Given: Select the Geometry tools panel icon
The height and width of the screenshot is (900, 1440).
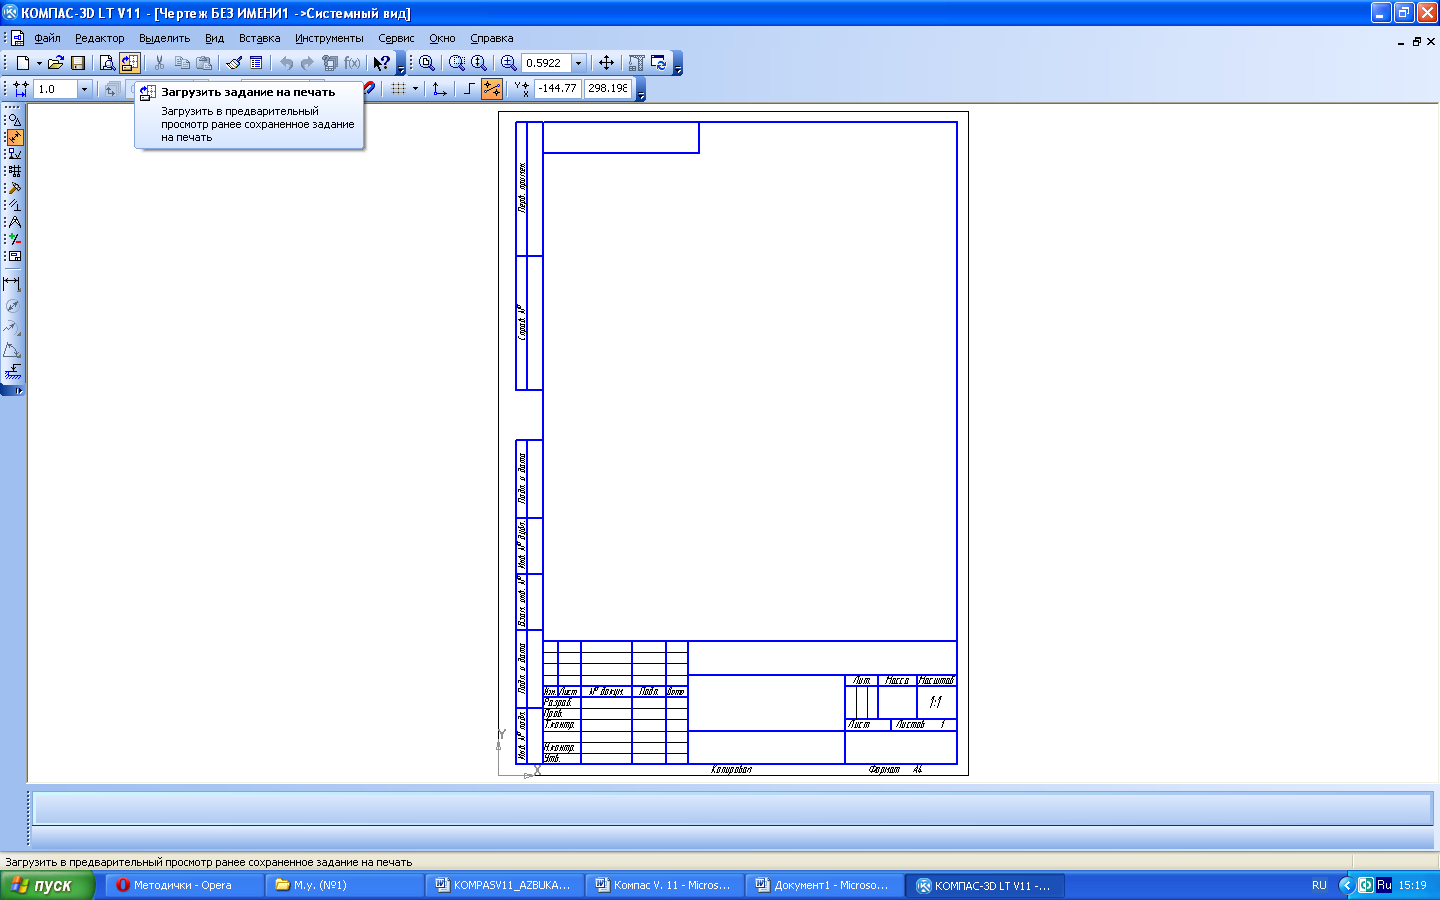Looking at the screenshot, I should 14,119.
